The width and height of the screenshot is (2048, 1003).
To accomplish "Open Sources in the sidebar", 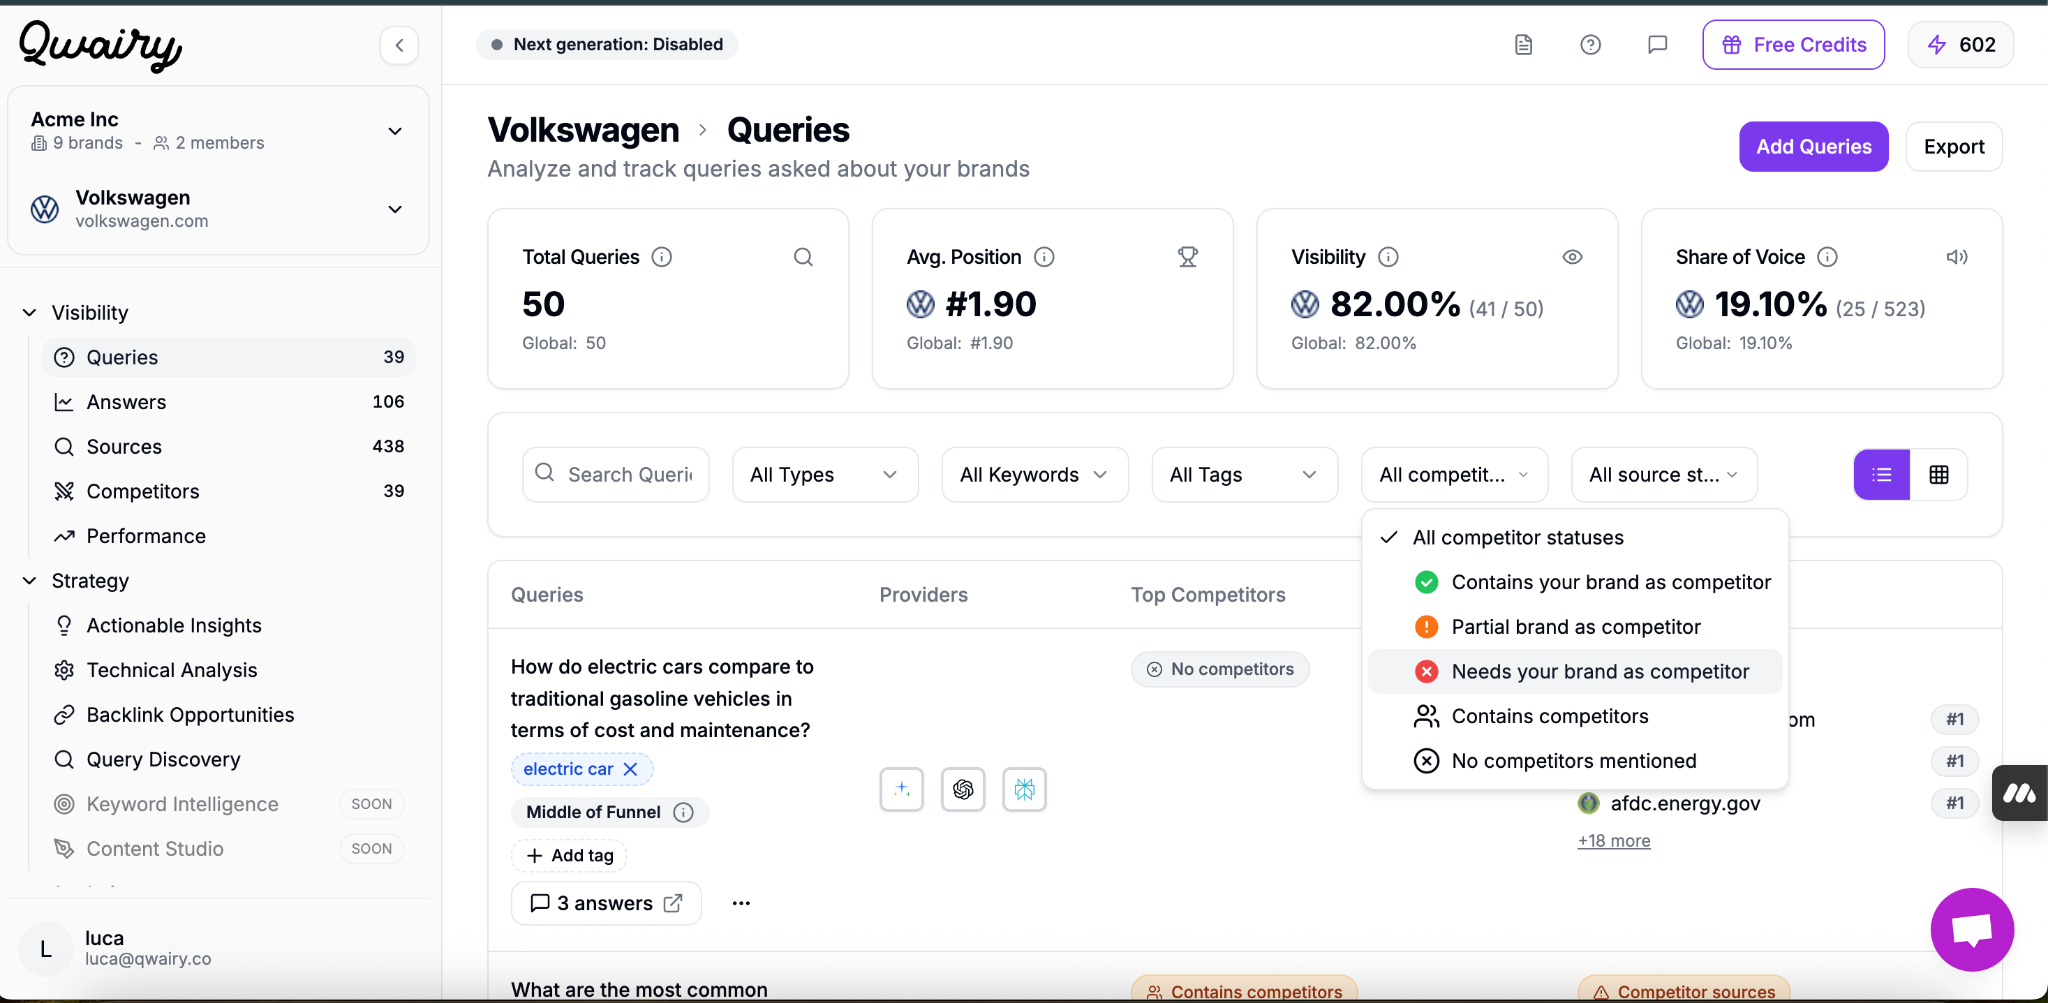I will point(228,447).
